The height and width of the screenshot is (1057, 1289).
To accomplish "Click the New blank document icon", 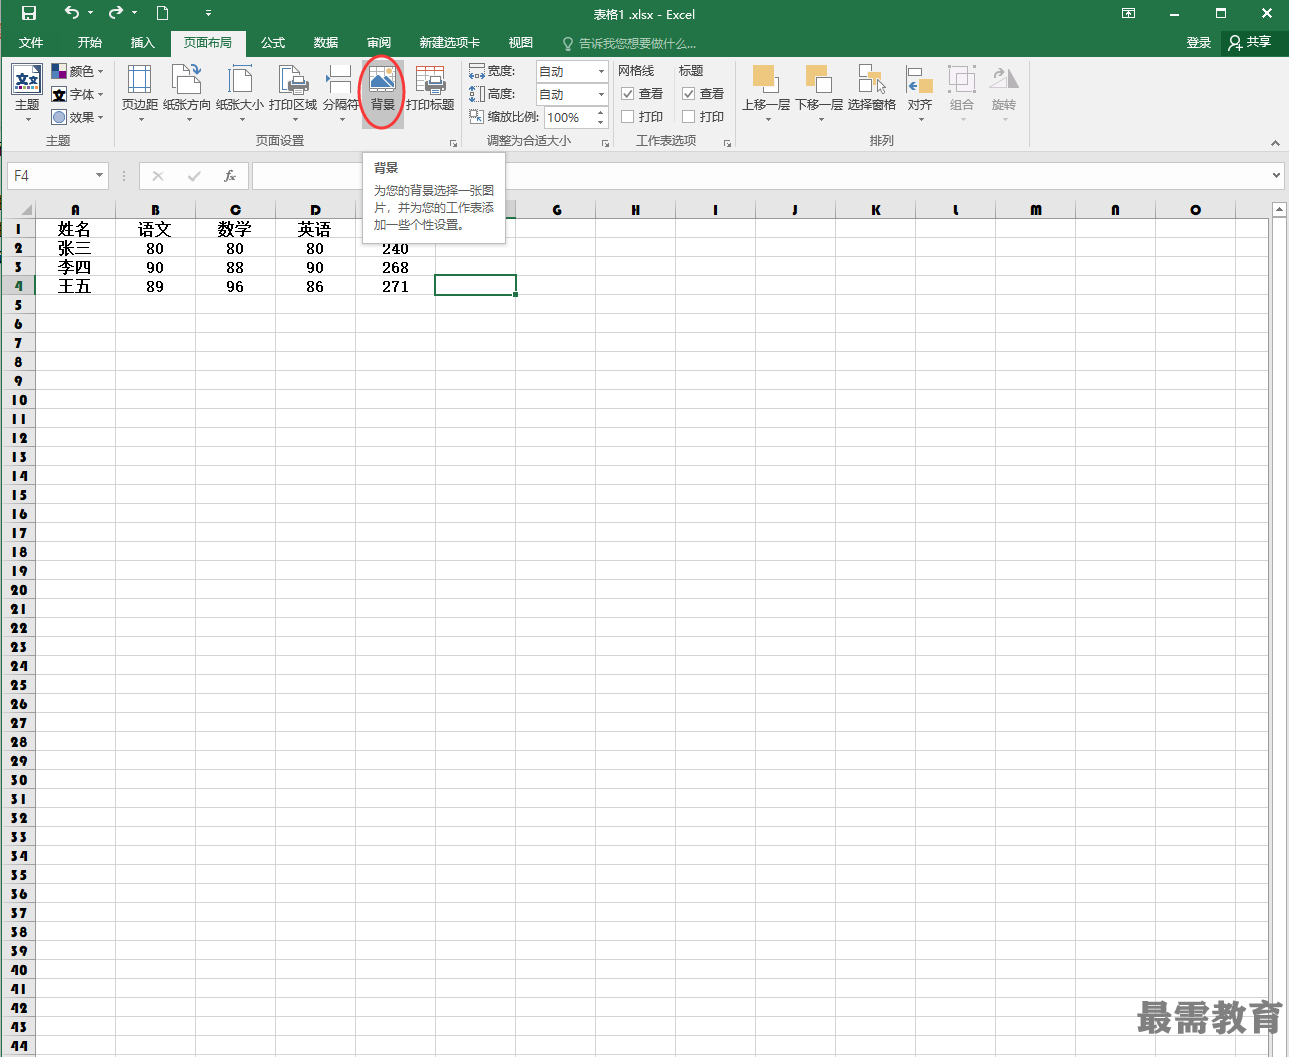I will click(162, 13).
